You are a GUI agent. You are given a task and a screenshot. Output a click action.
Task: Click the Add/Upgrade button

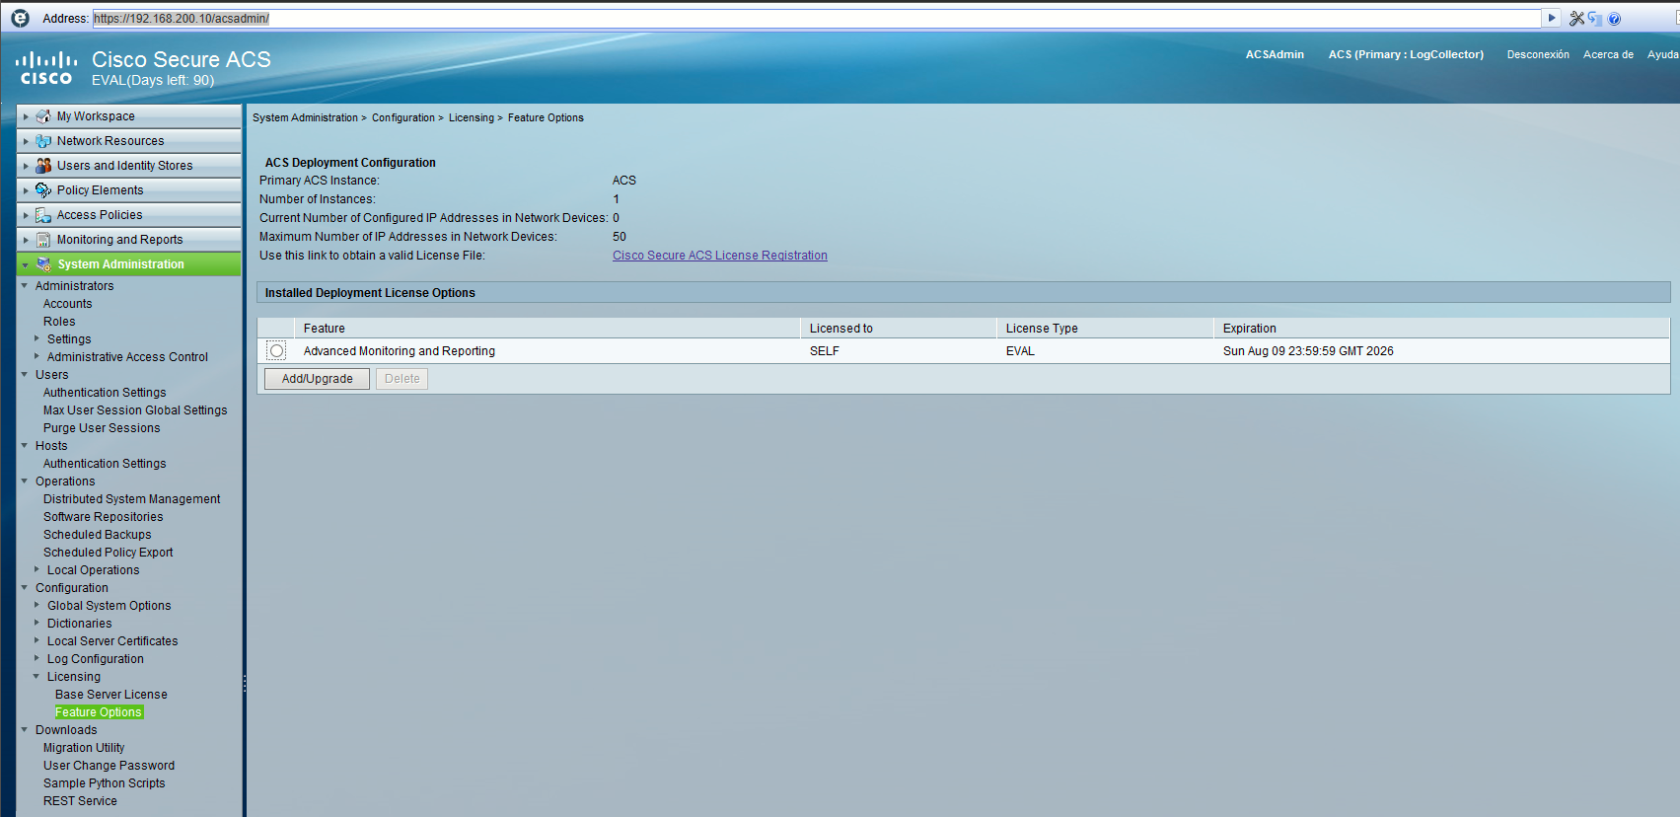point(317,379)
